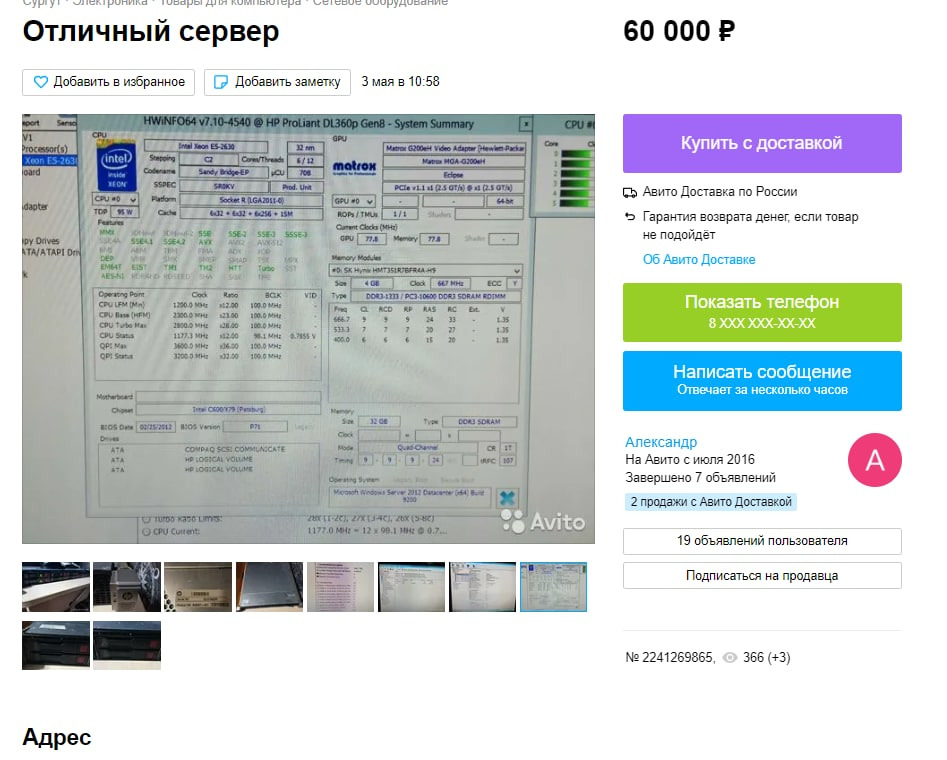Viewport: 947px width, 760px height.
Task: Select the fourth thumbnail of dark server case
Action: 269,587
